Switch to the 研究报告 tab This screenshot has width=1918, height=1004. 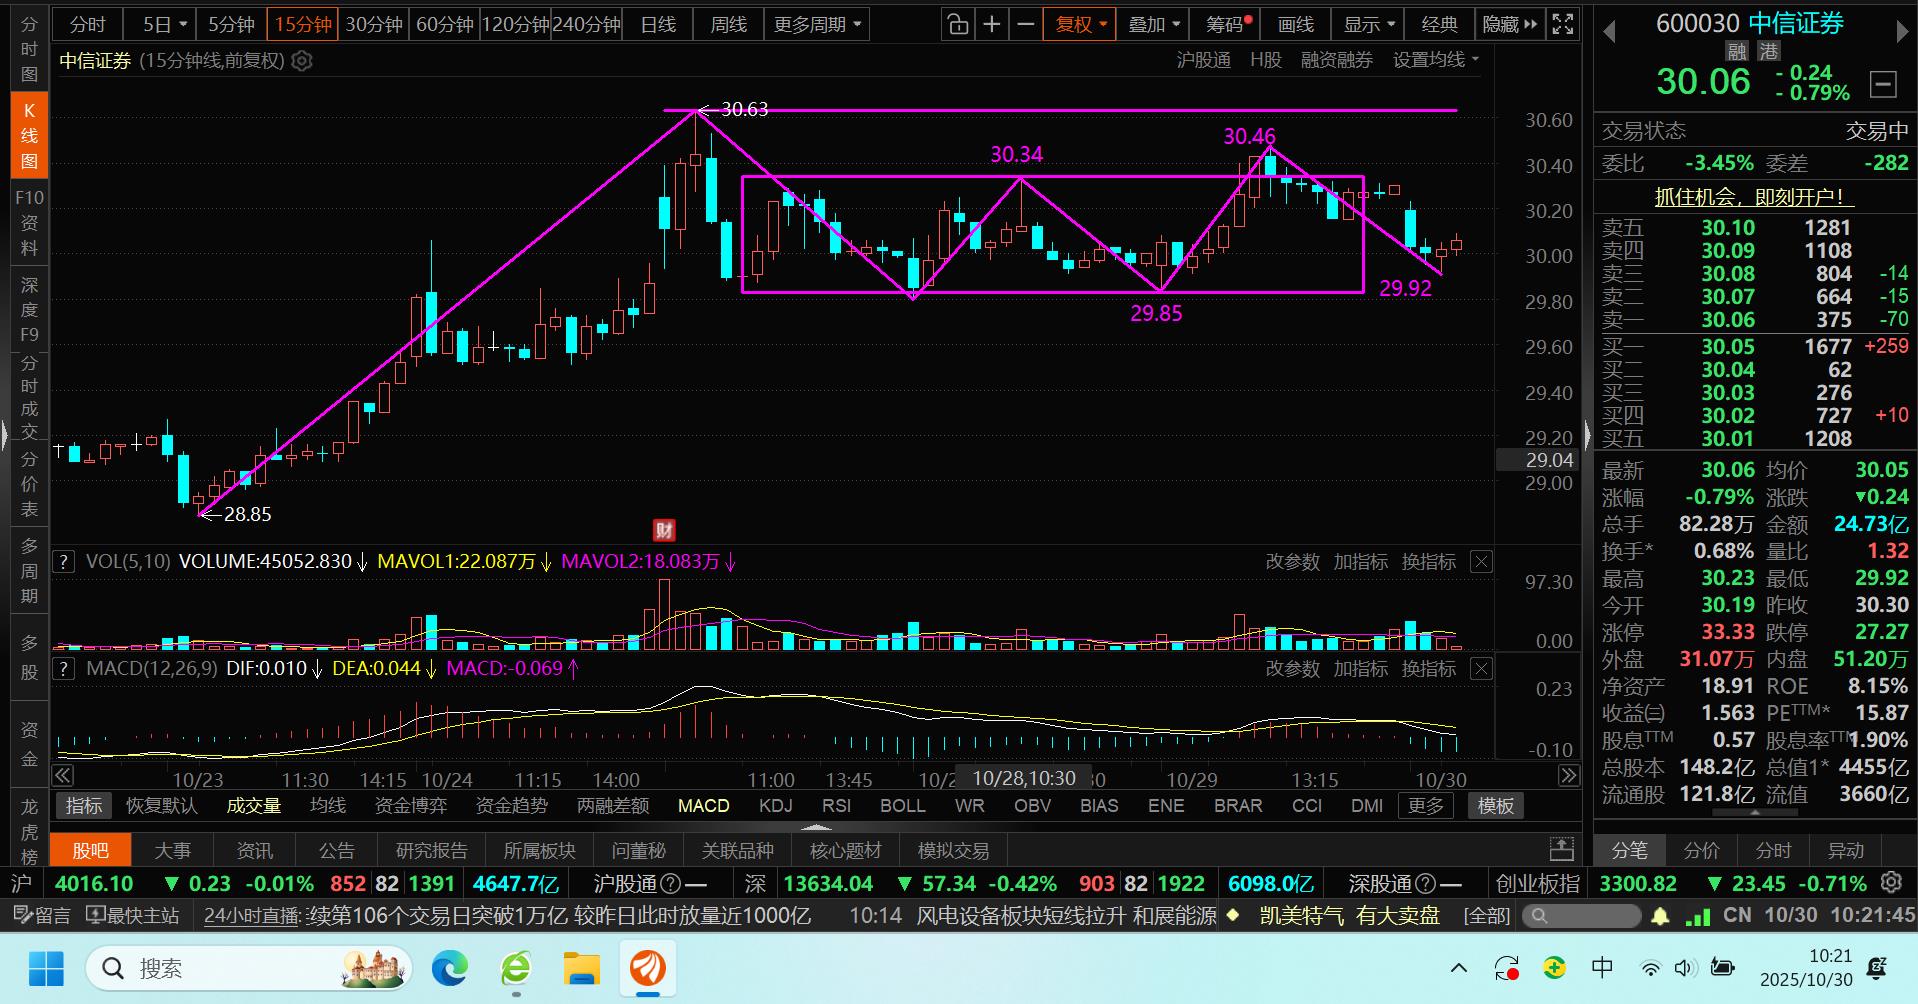point(431,851)
